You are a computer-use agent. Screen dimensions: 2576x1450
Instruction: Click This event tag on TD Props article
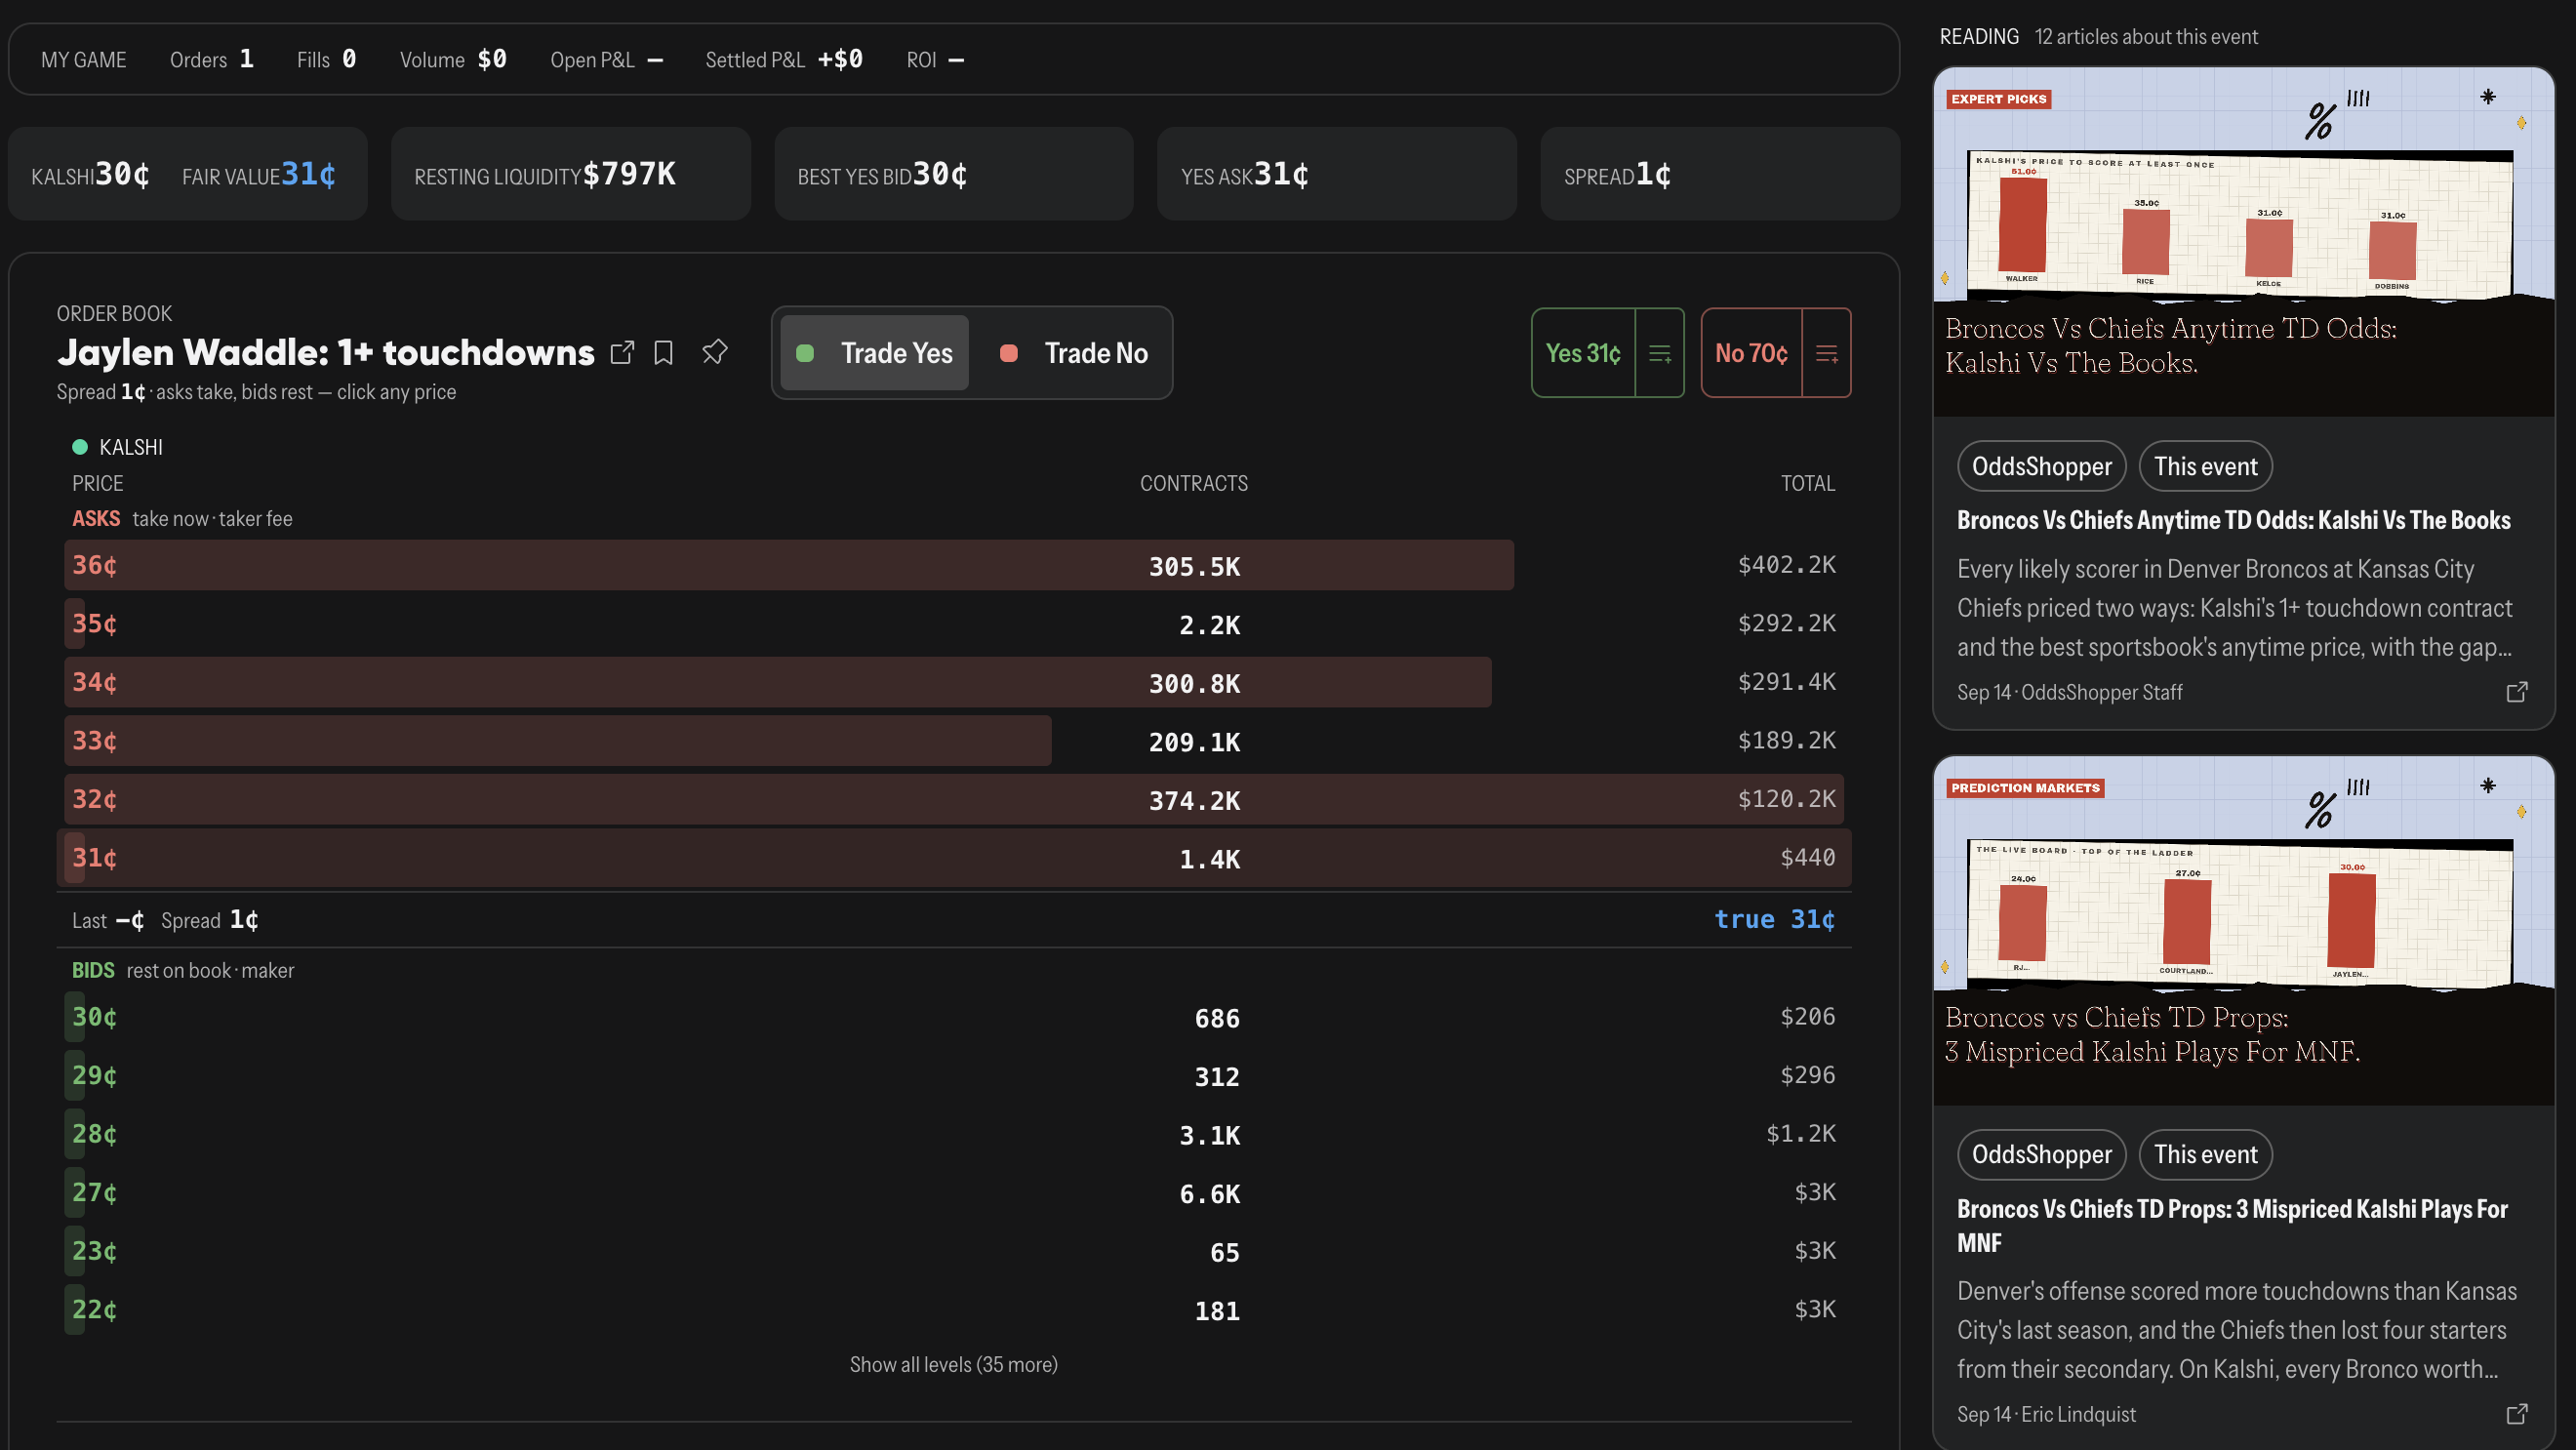[2205, 1154]
